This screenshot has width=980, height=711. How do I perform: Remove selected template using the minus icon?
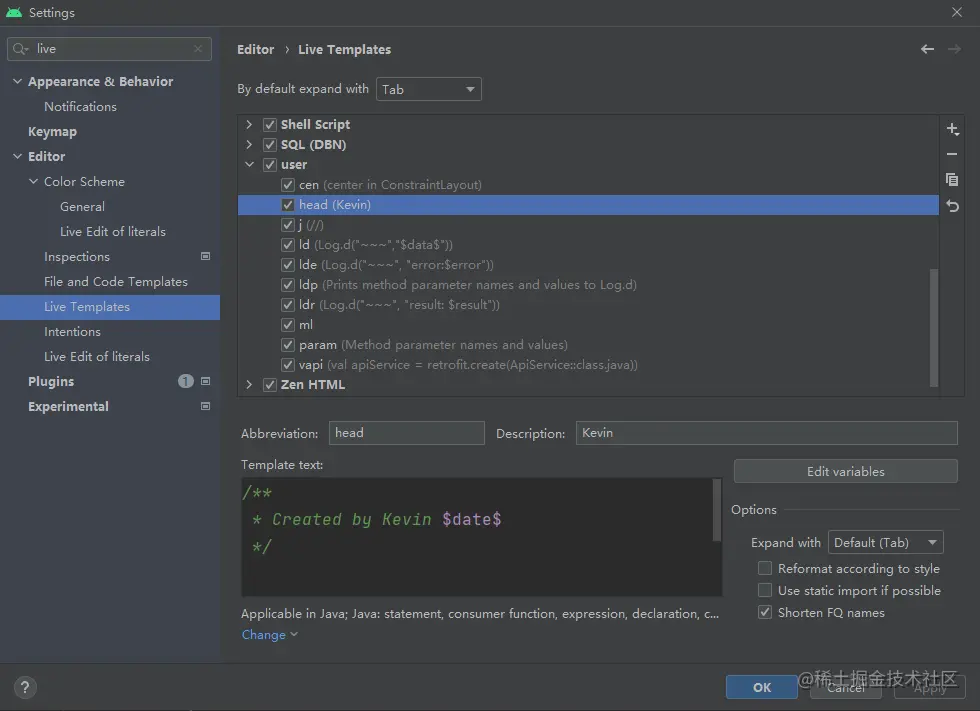coord(952,154)
